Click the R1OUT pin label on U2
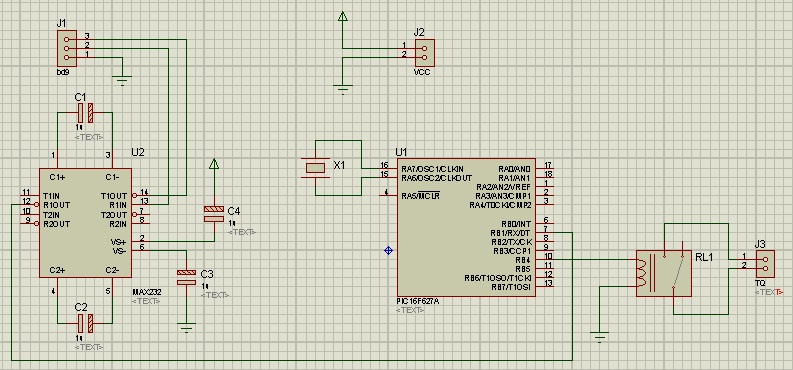Image resolution: width=793 pixels, height=370 pixels. pos(57,205)
